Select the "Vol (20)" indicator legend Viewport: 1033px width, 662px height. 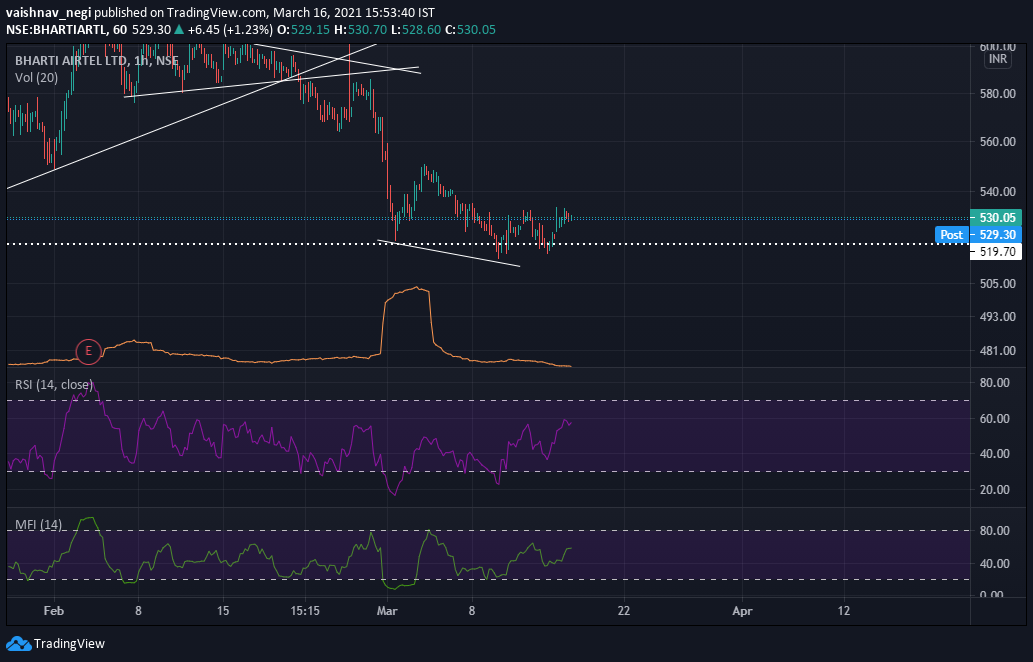pos(36,78)
